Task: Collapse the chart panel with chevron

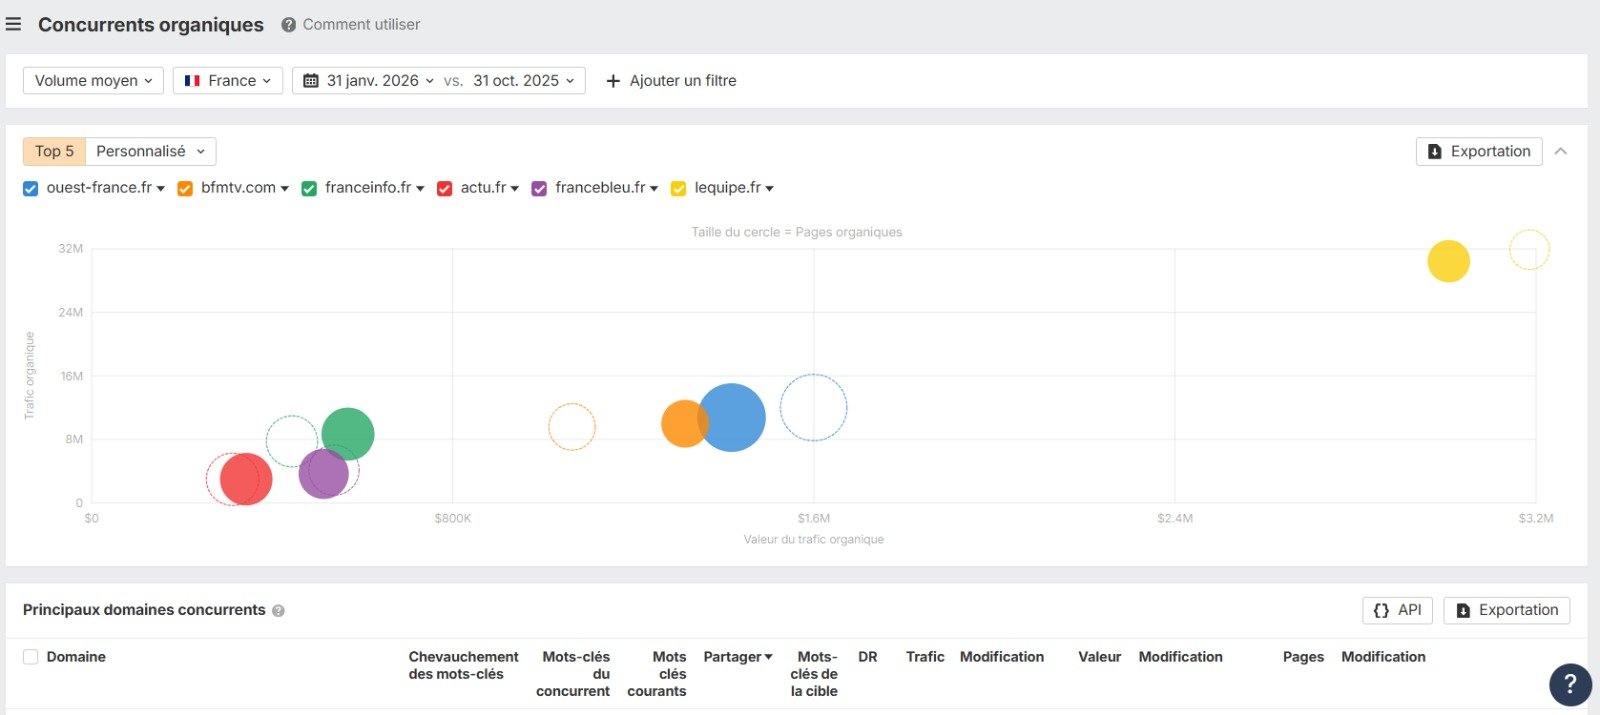Action: click(x=1561, y=151)
